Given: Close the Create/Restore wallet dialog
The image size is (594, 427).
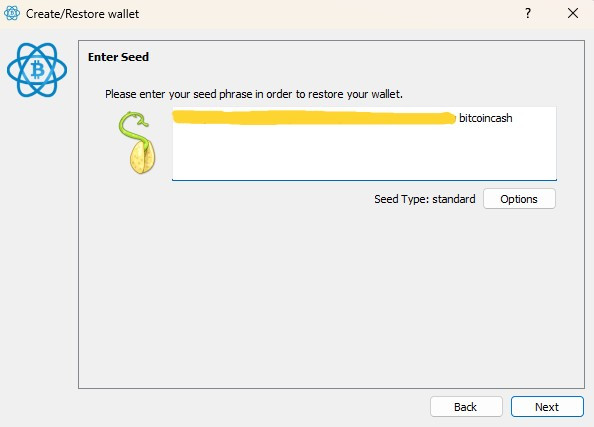Looking at the screenshot, I should coord(573,14).
